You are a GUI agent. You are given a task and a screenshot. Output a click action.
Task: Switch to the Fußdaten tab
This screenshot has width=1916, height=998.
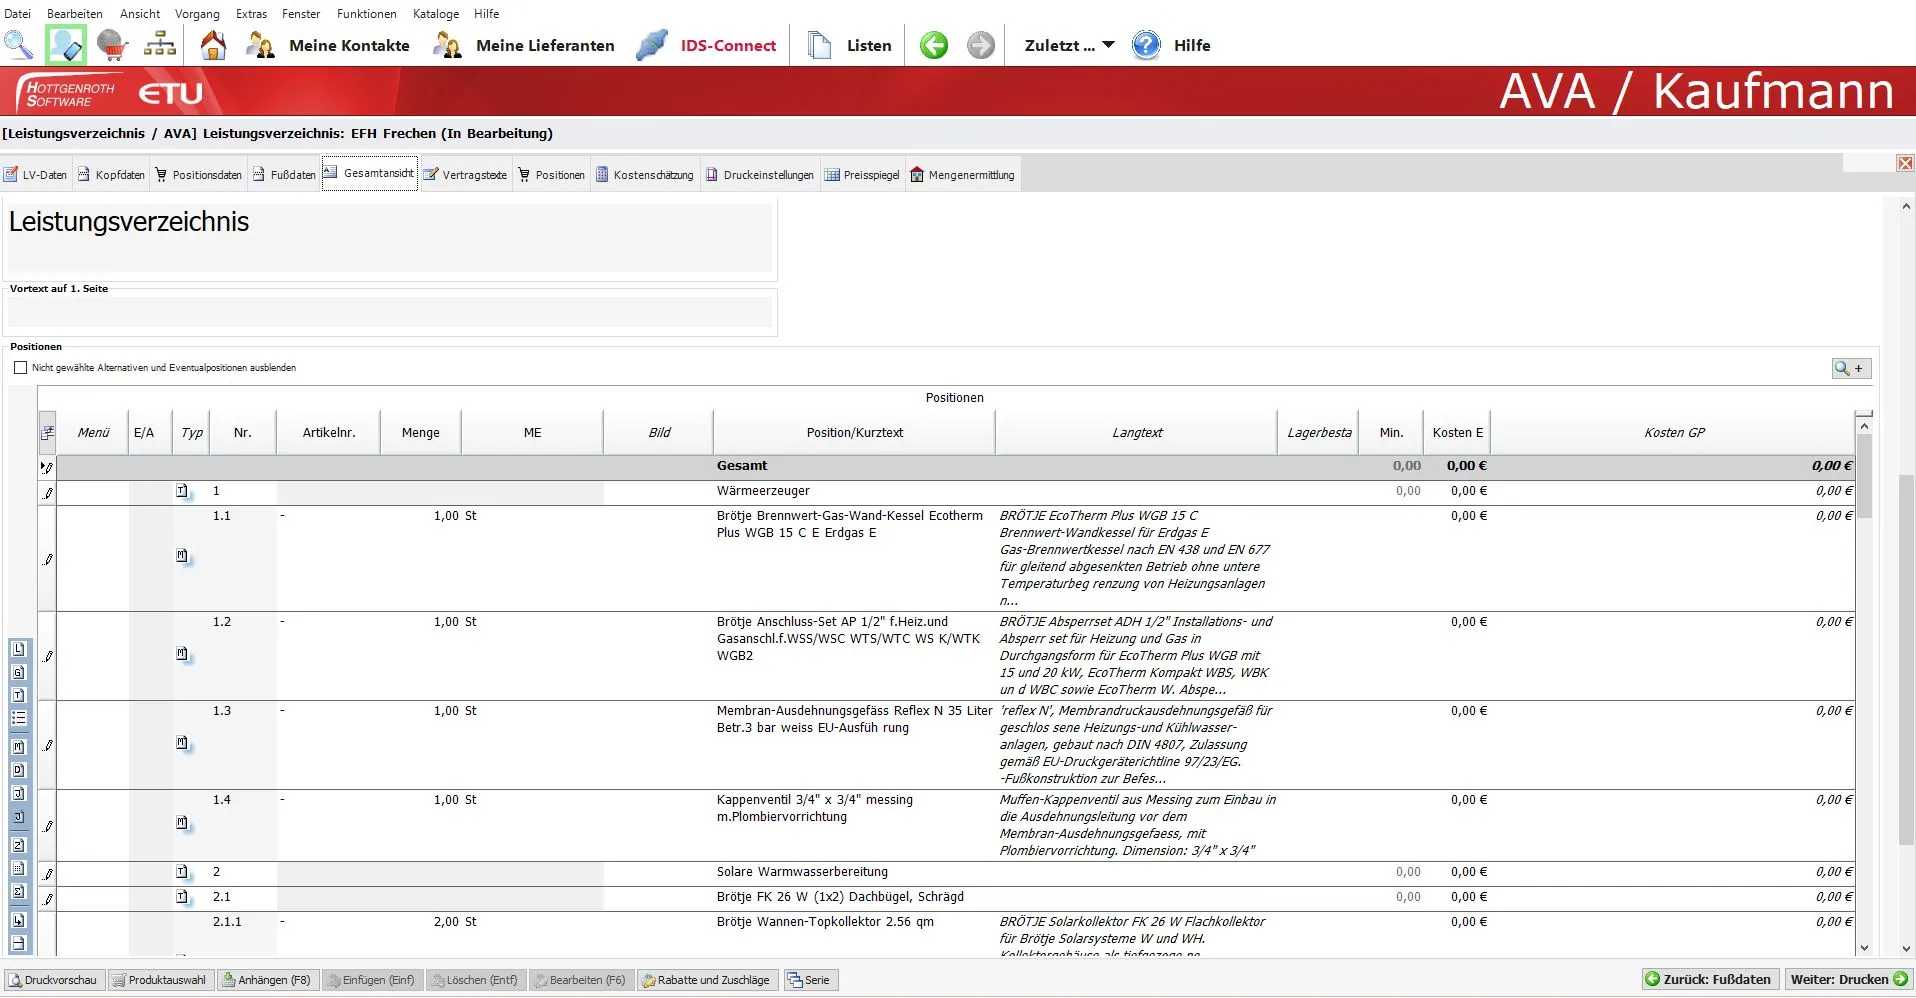(284, 175)
